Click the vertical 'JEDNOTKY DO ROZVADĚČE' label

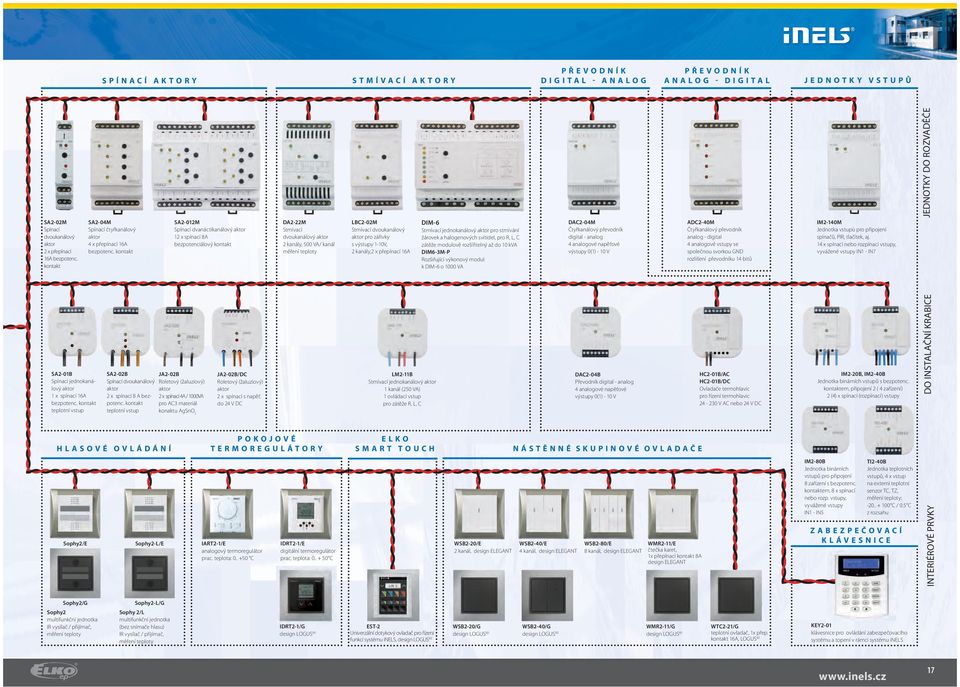click(x=927, y=162)
